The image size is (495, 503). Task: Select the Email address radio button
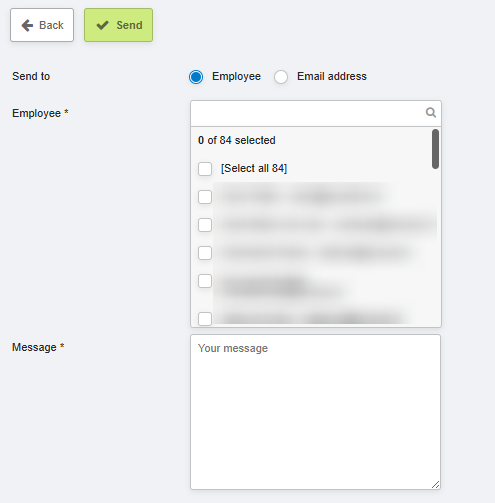[281, 77]
